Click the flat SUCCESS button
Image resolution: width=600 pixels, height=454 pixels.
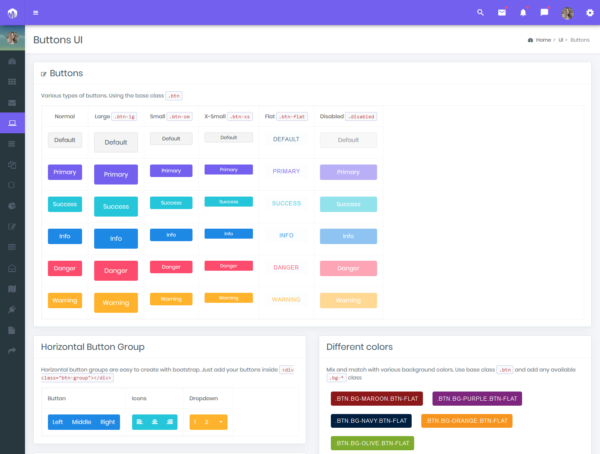pos(286,204)
